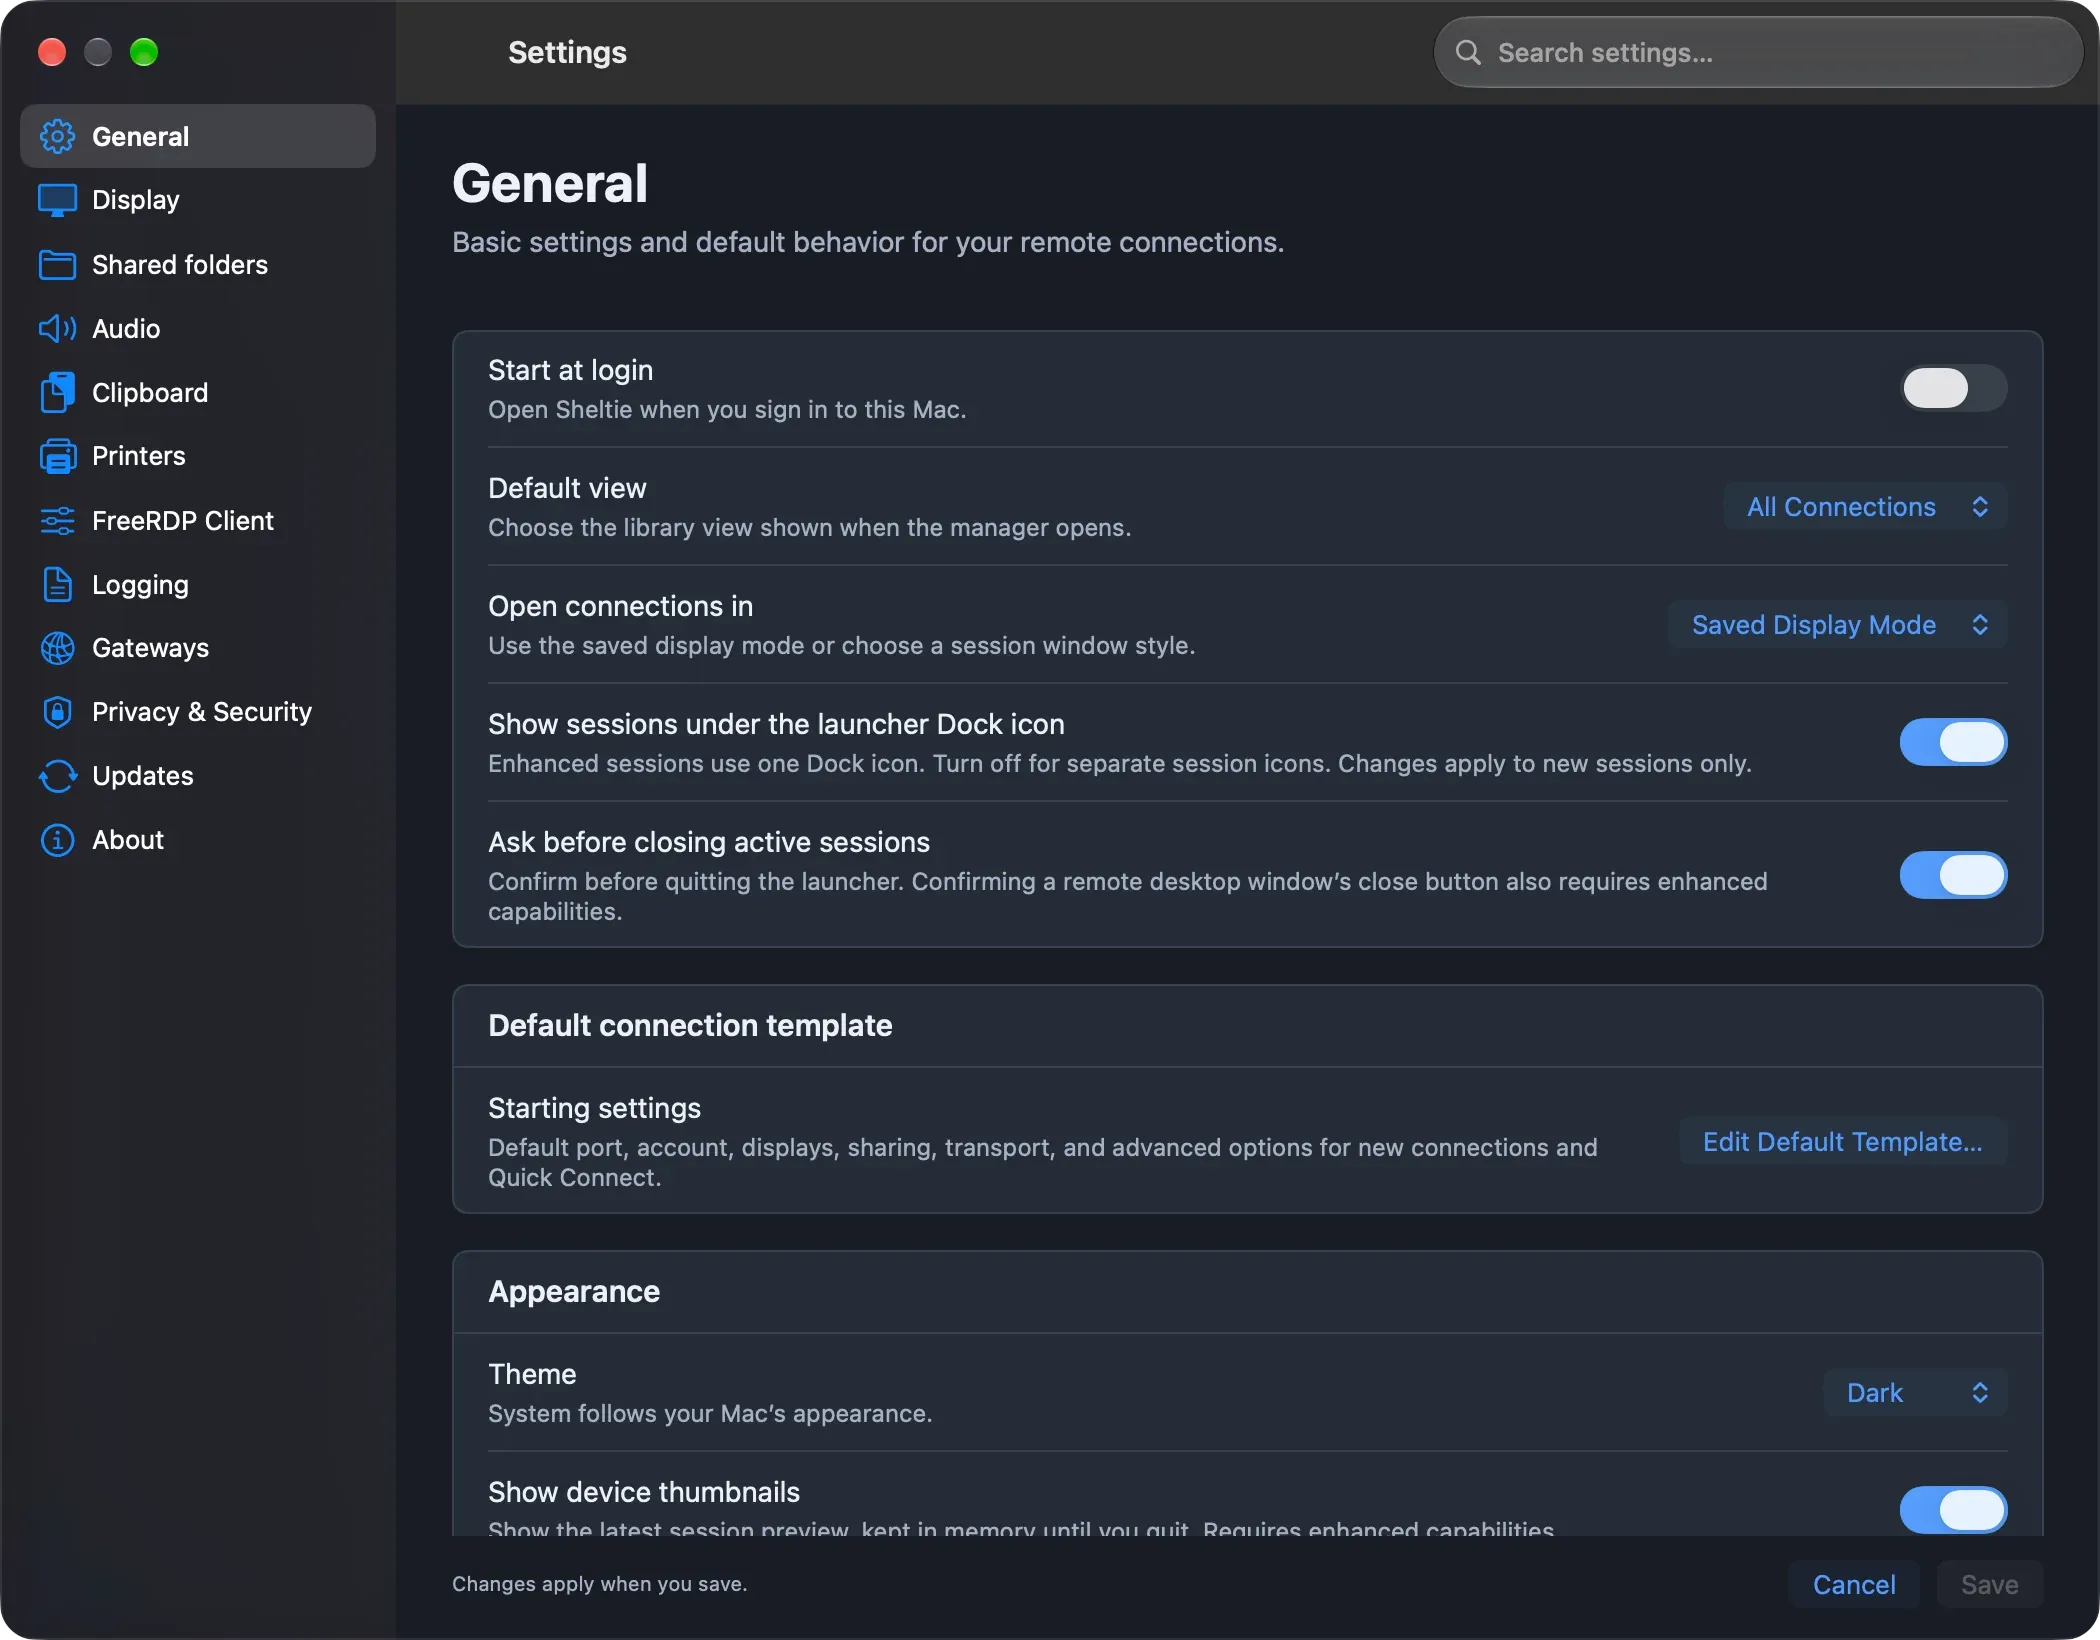The image size is (2100, 1640).
Task: Click the FreeRDP Client sliders icon
Action: click(x=57, y=520)
